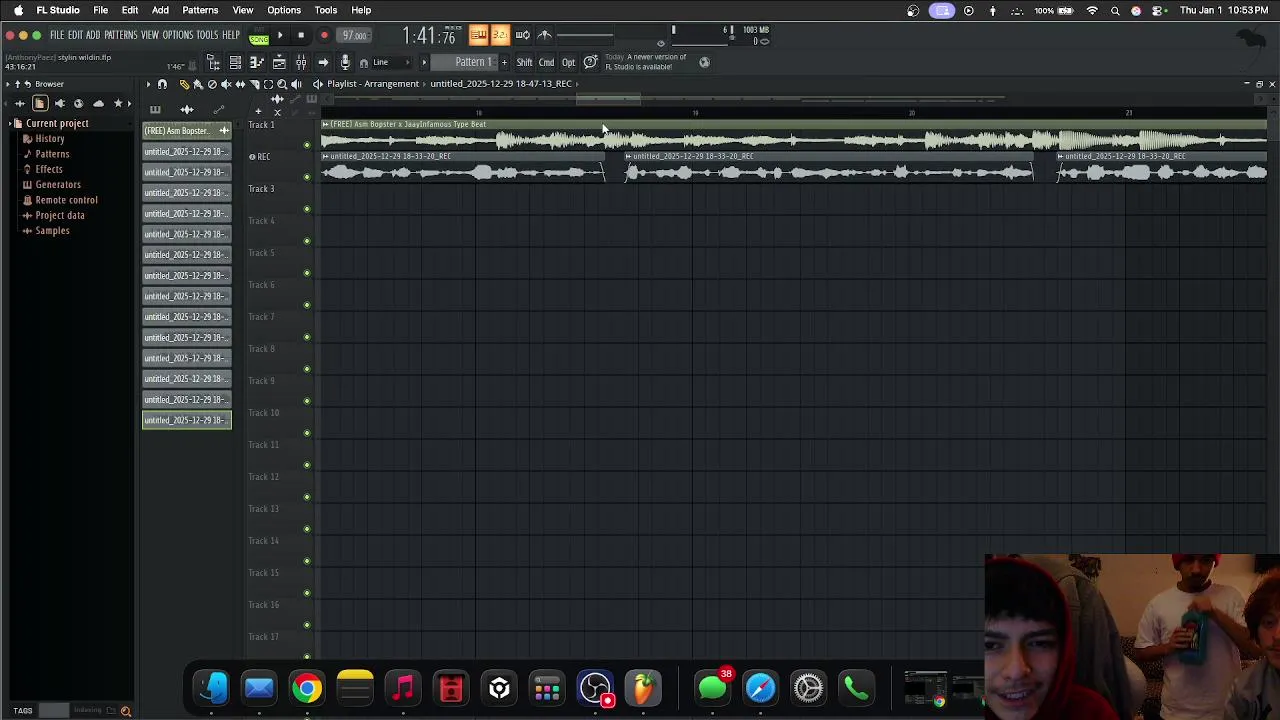Image resolution: width=1280 pixels, height=720 pixels.
Task: Open the OPTIONS menu in FL toolbar
Action: coord(178,35)
